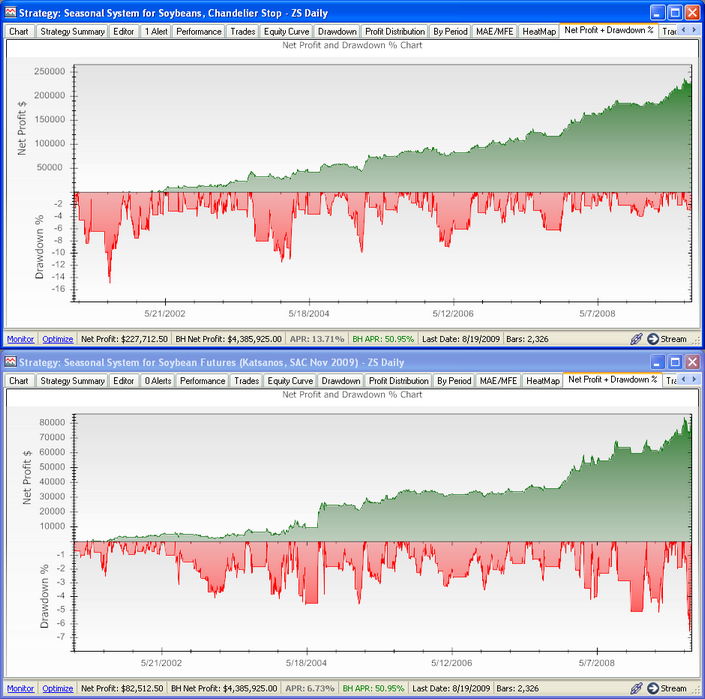Image resolution: width=705 pixels, height=699 pixels.
Task: Click the Optimize link in the top window's status bar
Action: (x=57, y=339)
